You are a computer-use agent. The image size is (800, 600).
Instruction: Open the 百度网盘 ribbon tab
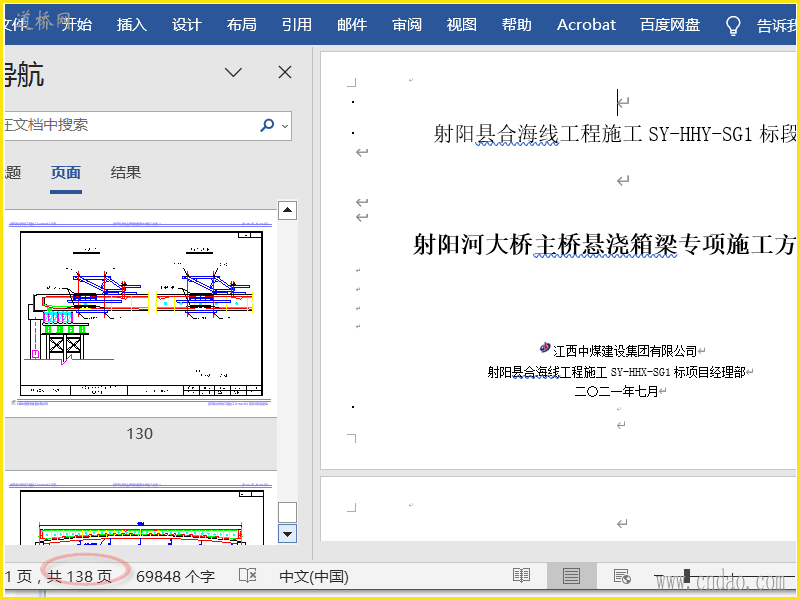670,24
